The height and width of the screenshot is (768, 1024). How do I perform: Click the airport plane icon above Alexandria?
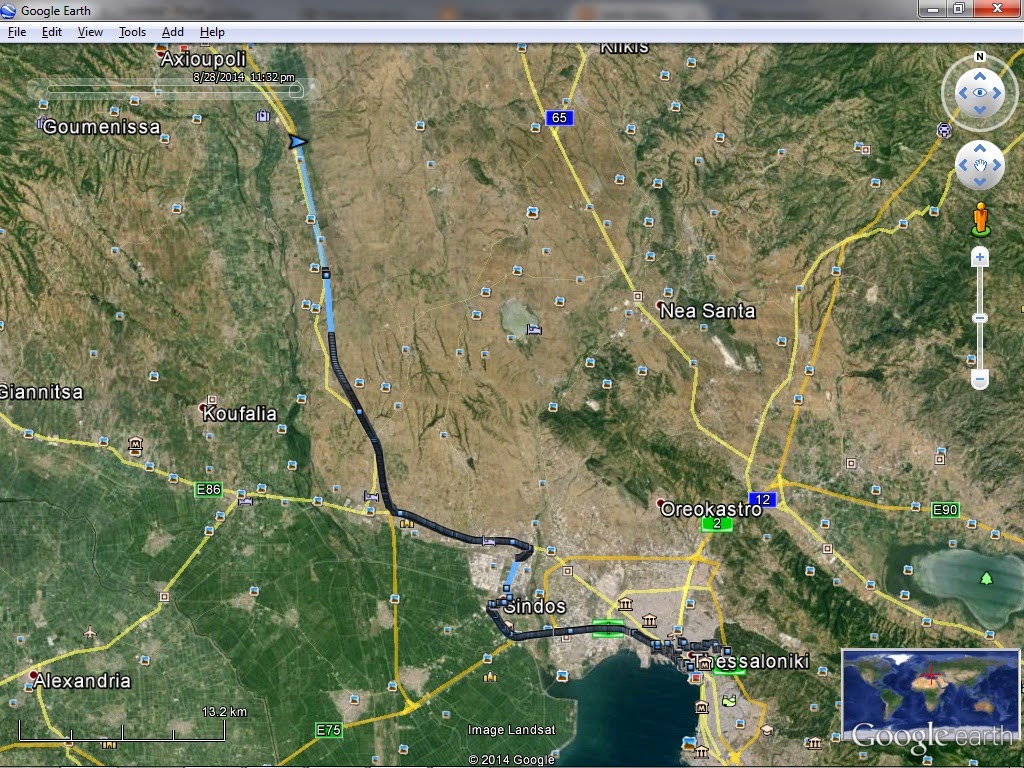coord(89,632)
